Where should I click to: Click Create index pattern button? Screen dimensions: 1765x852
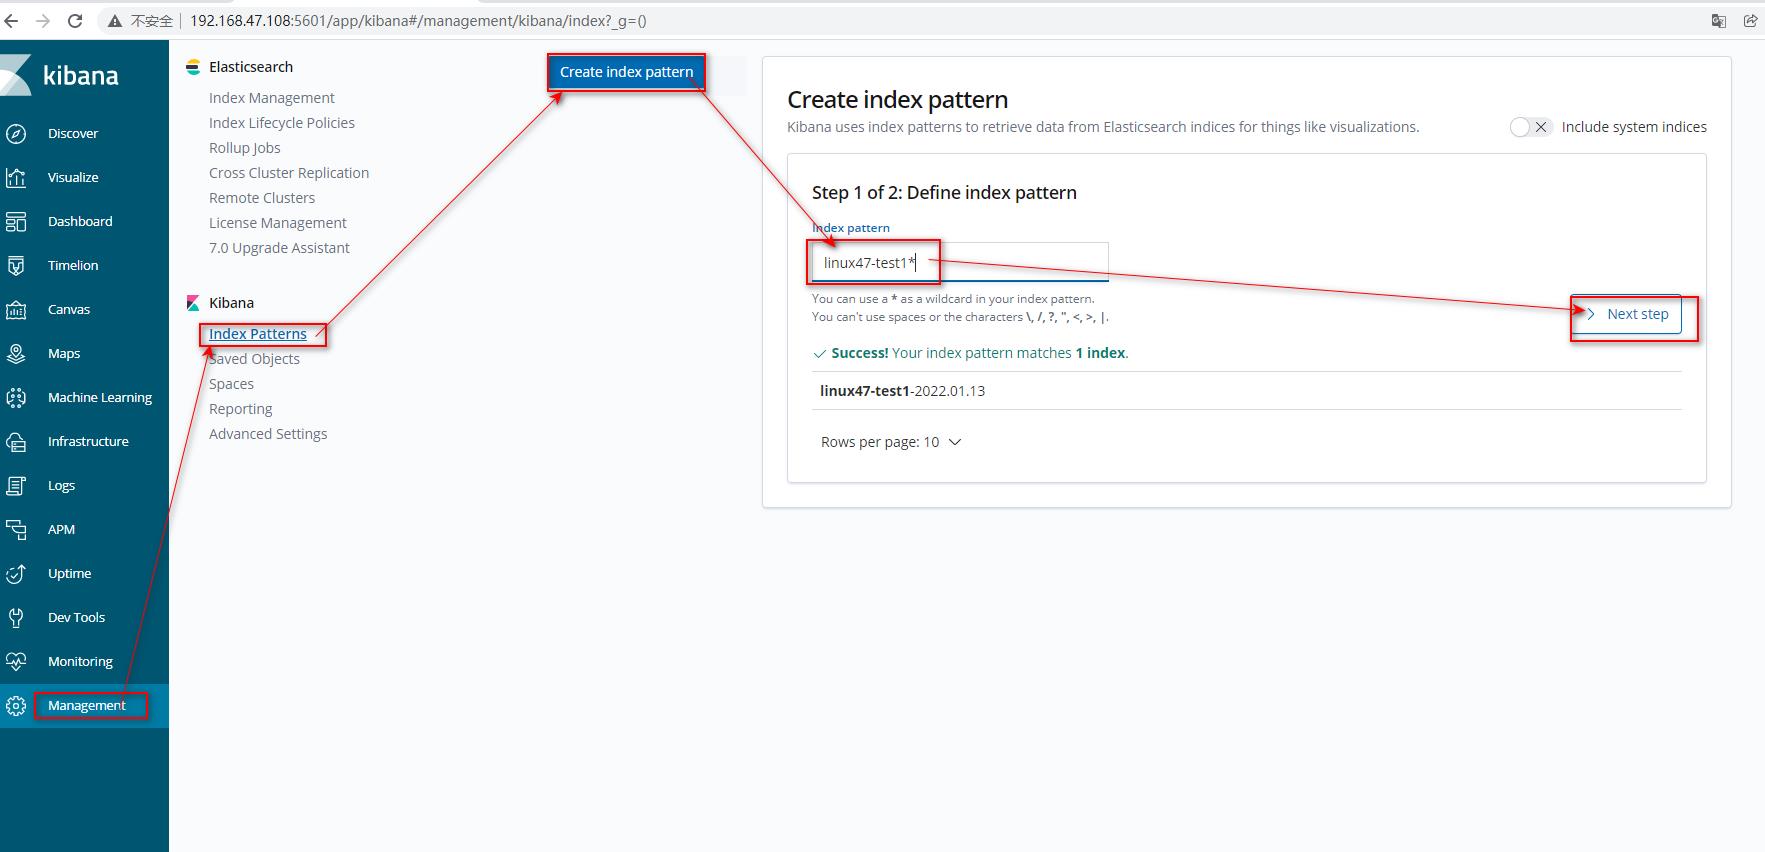pyautogui.click(x=626, y=72)
